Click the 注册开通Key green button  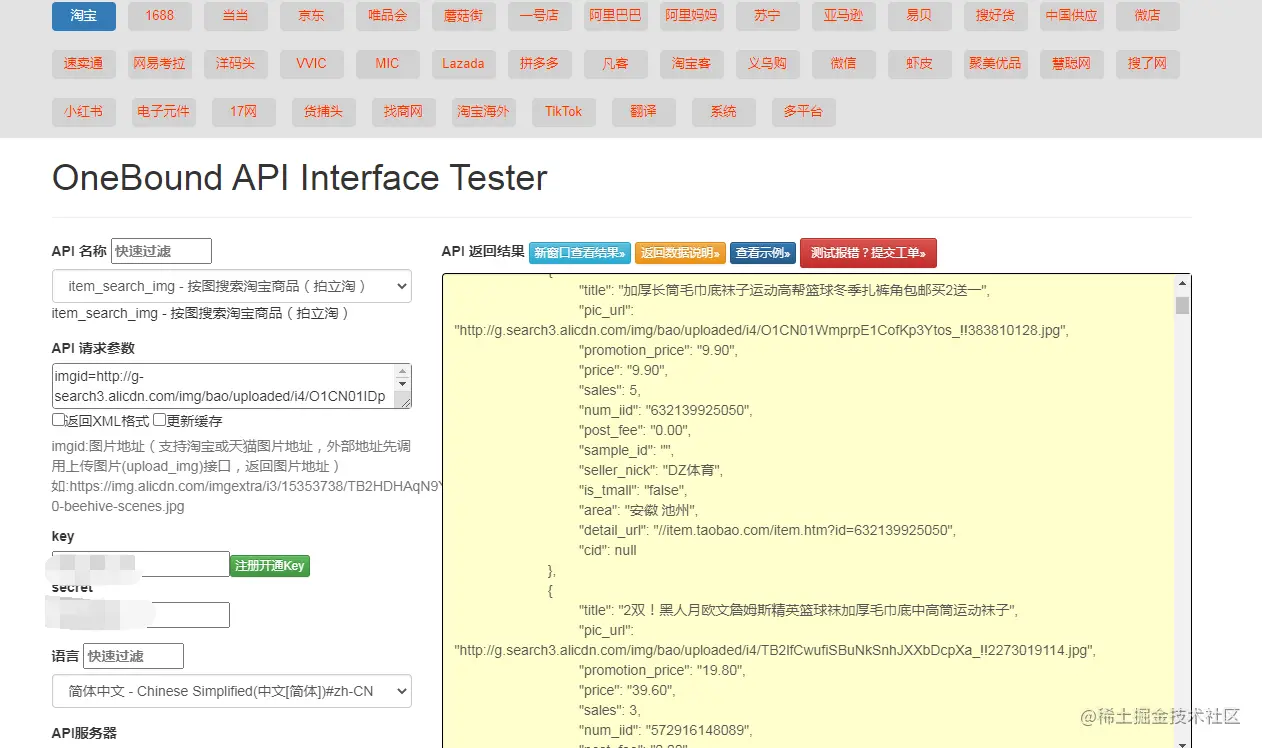pyautogui.click(x=270, y=566)
